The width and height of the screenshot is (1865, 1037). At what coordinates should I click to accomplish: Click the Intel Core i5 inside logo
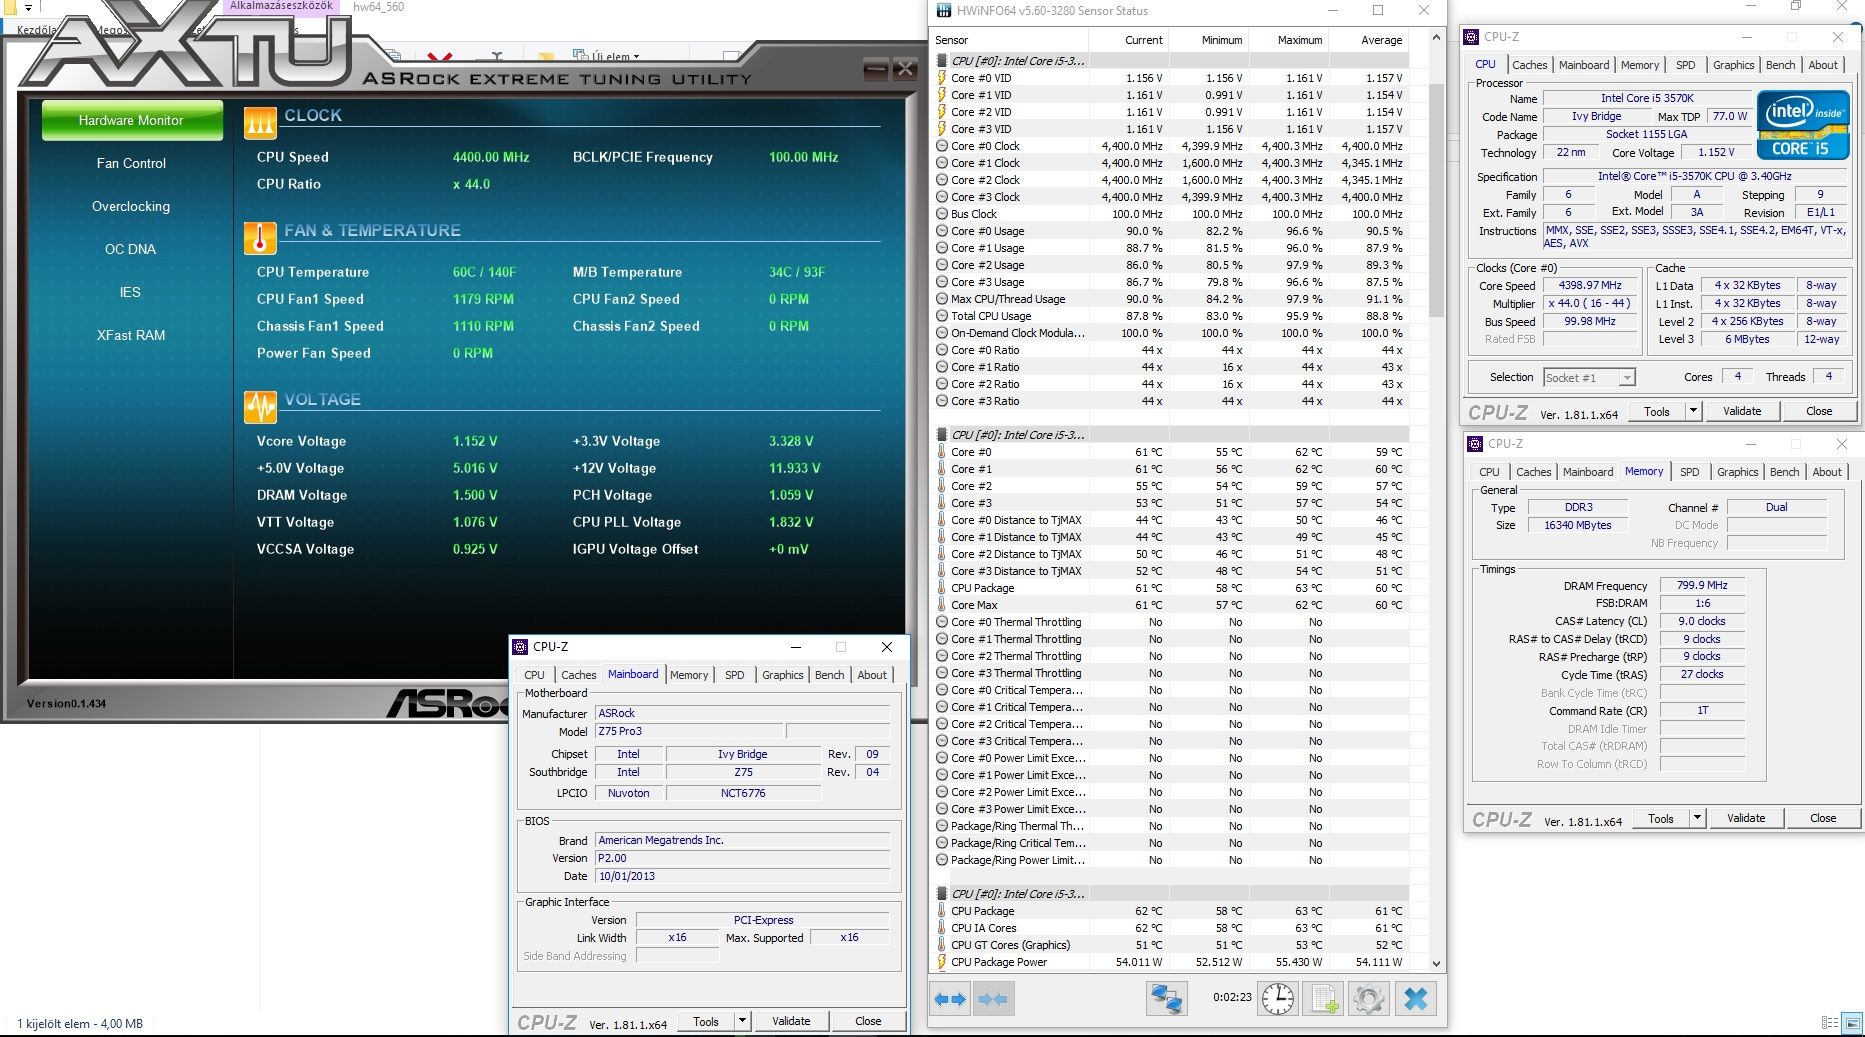point(1803,124)
